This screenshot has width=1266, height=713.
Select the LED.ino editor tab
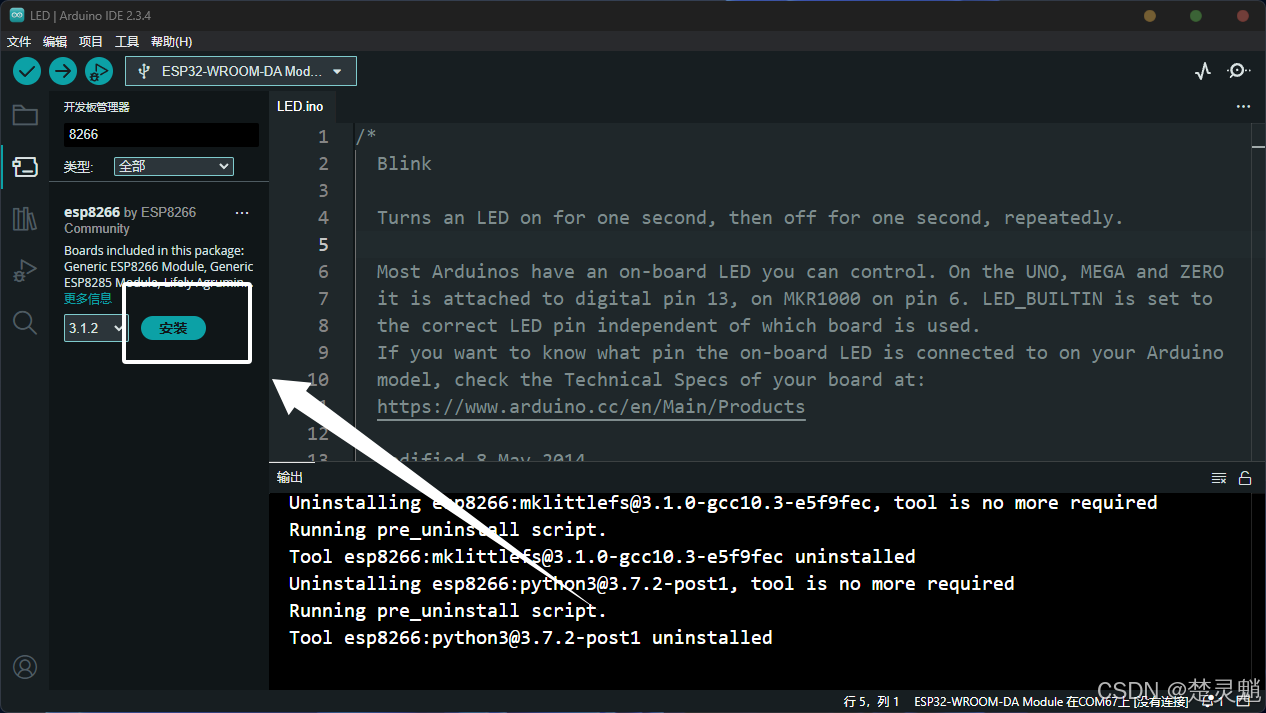coord(300,106)
